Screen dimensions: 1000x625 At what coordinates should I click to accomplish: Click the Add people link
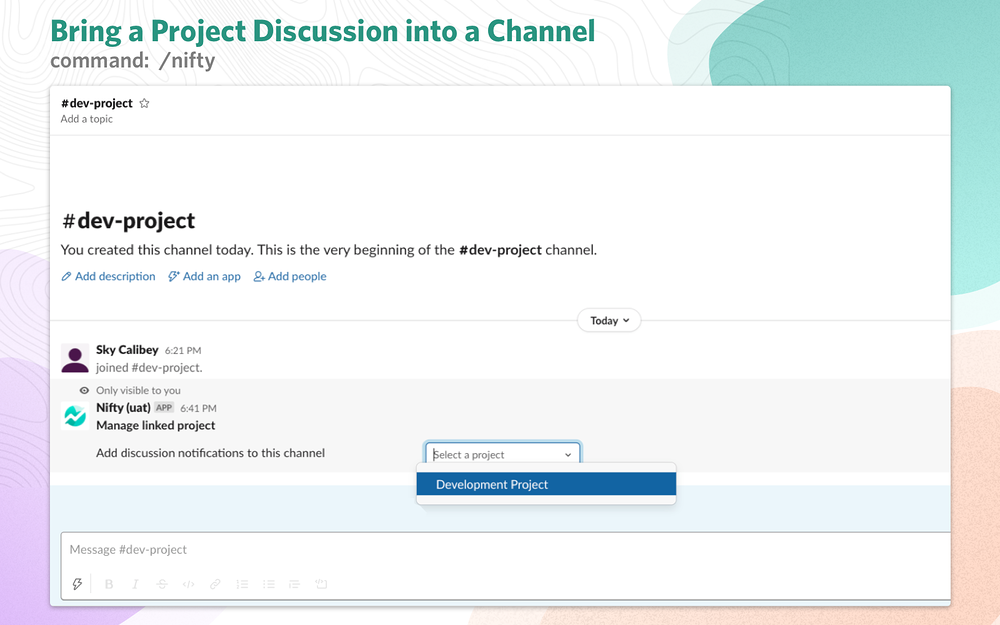click(x=290, y=276)
